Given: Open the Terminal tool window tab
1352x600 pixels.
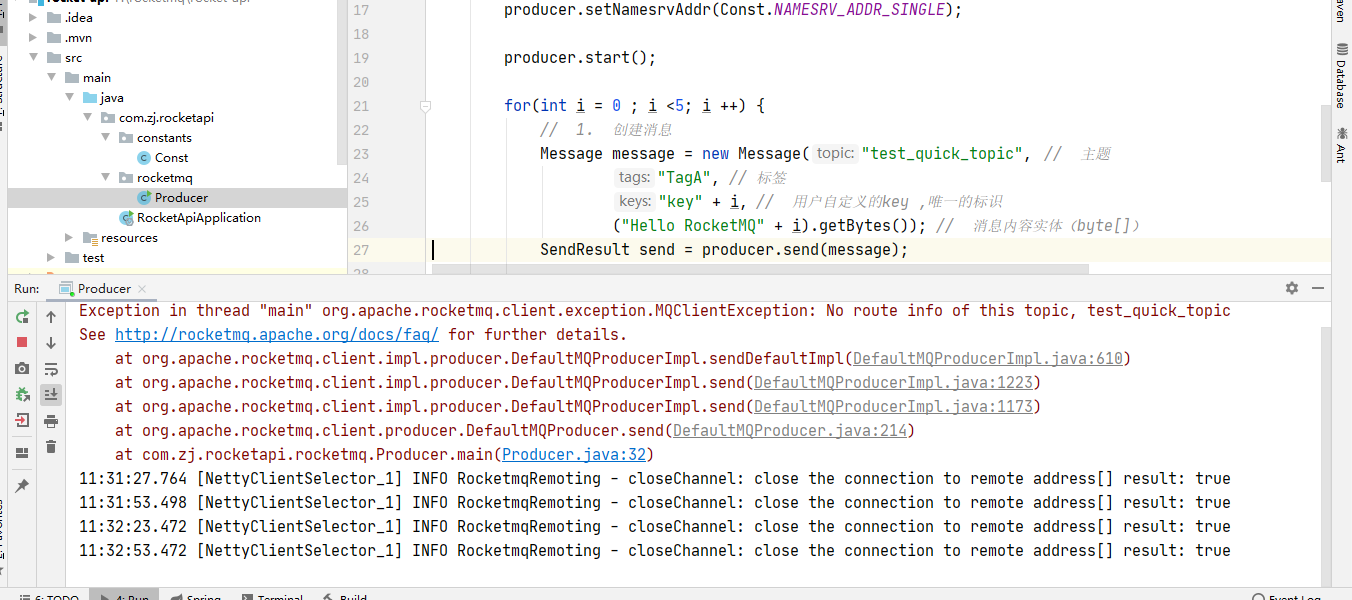Looking at the screenshot, I should [271, 597].
